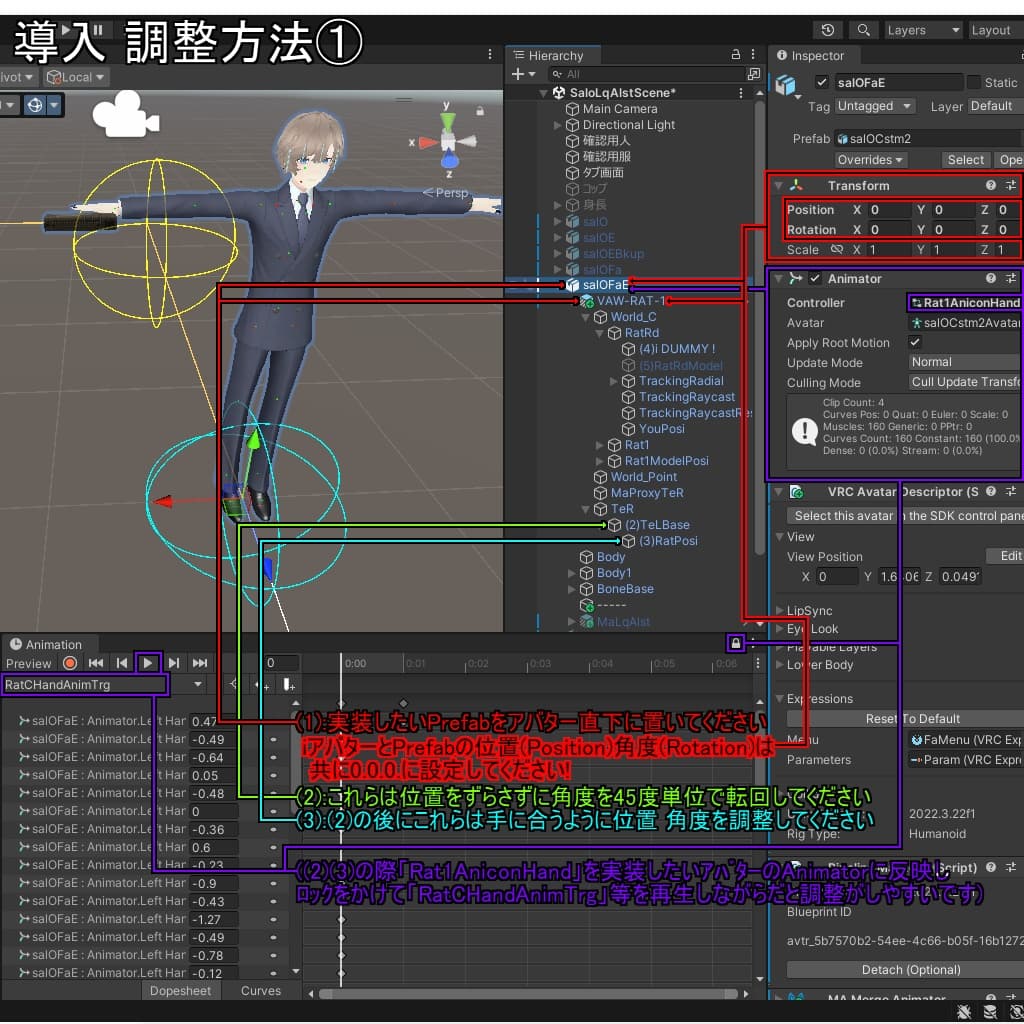Click the Hierarchy search field
This screenshot has width=1024, height=1024.
point(645,74)
